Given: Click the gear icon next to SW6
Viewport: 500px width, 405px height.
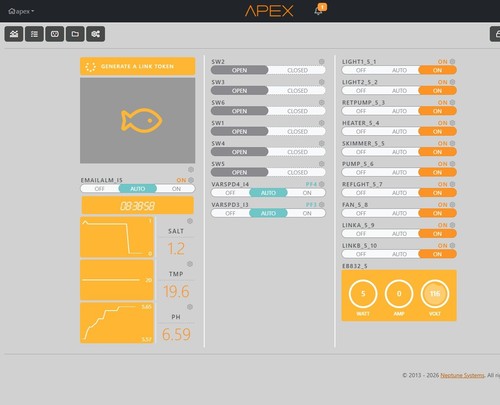Looking at the screenshot, I should [x=322, y=102].
